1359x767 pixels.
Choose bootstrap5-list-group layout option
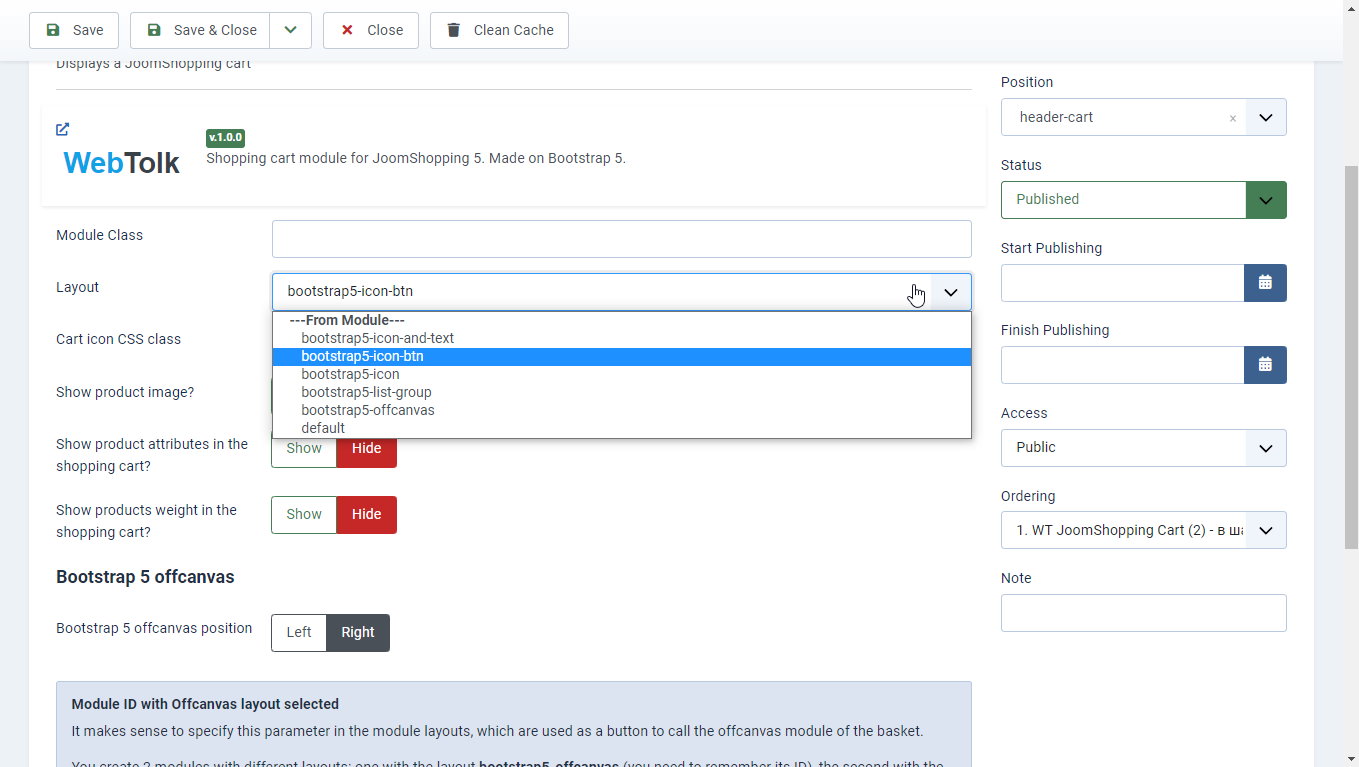(x=366, y=392)
